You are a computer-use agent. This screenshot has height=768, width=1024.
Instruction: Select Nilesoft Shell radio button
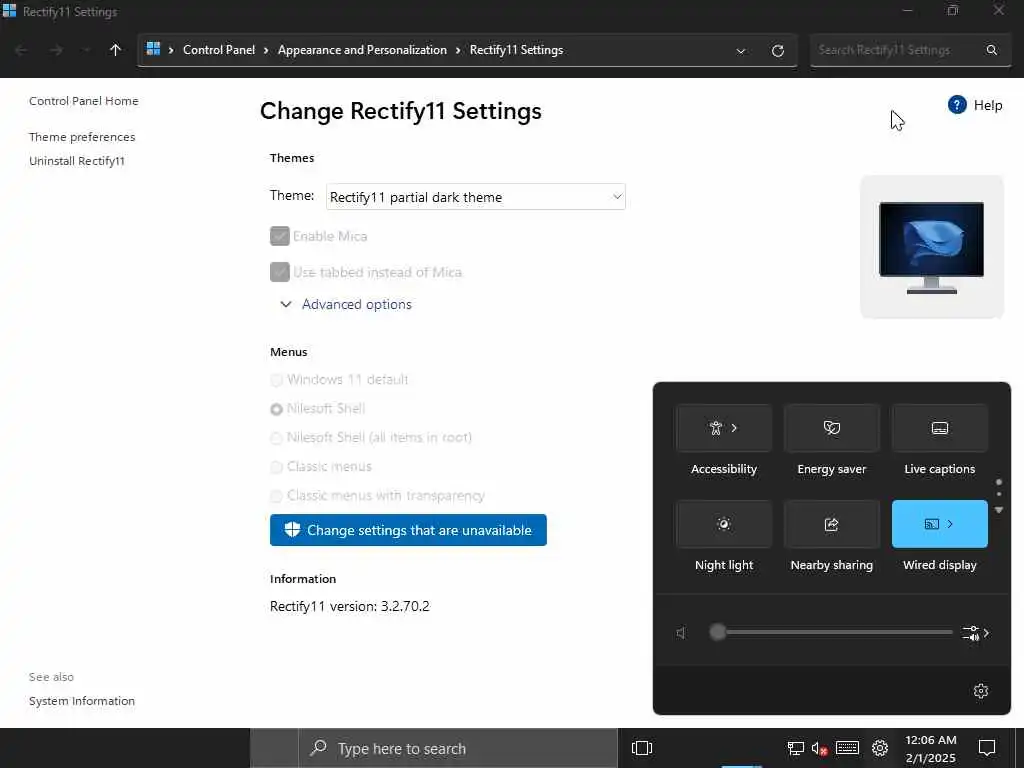(x=276, y=409)
